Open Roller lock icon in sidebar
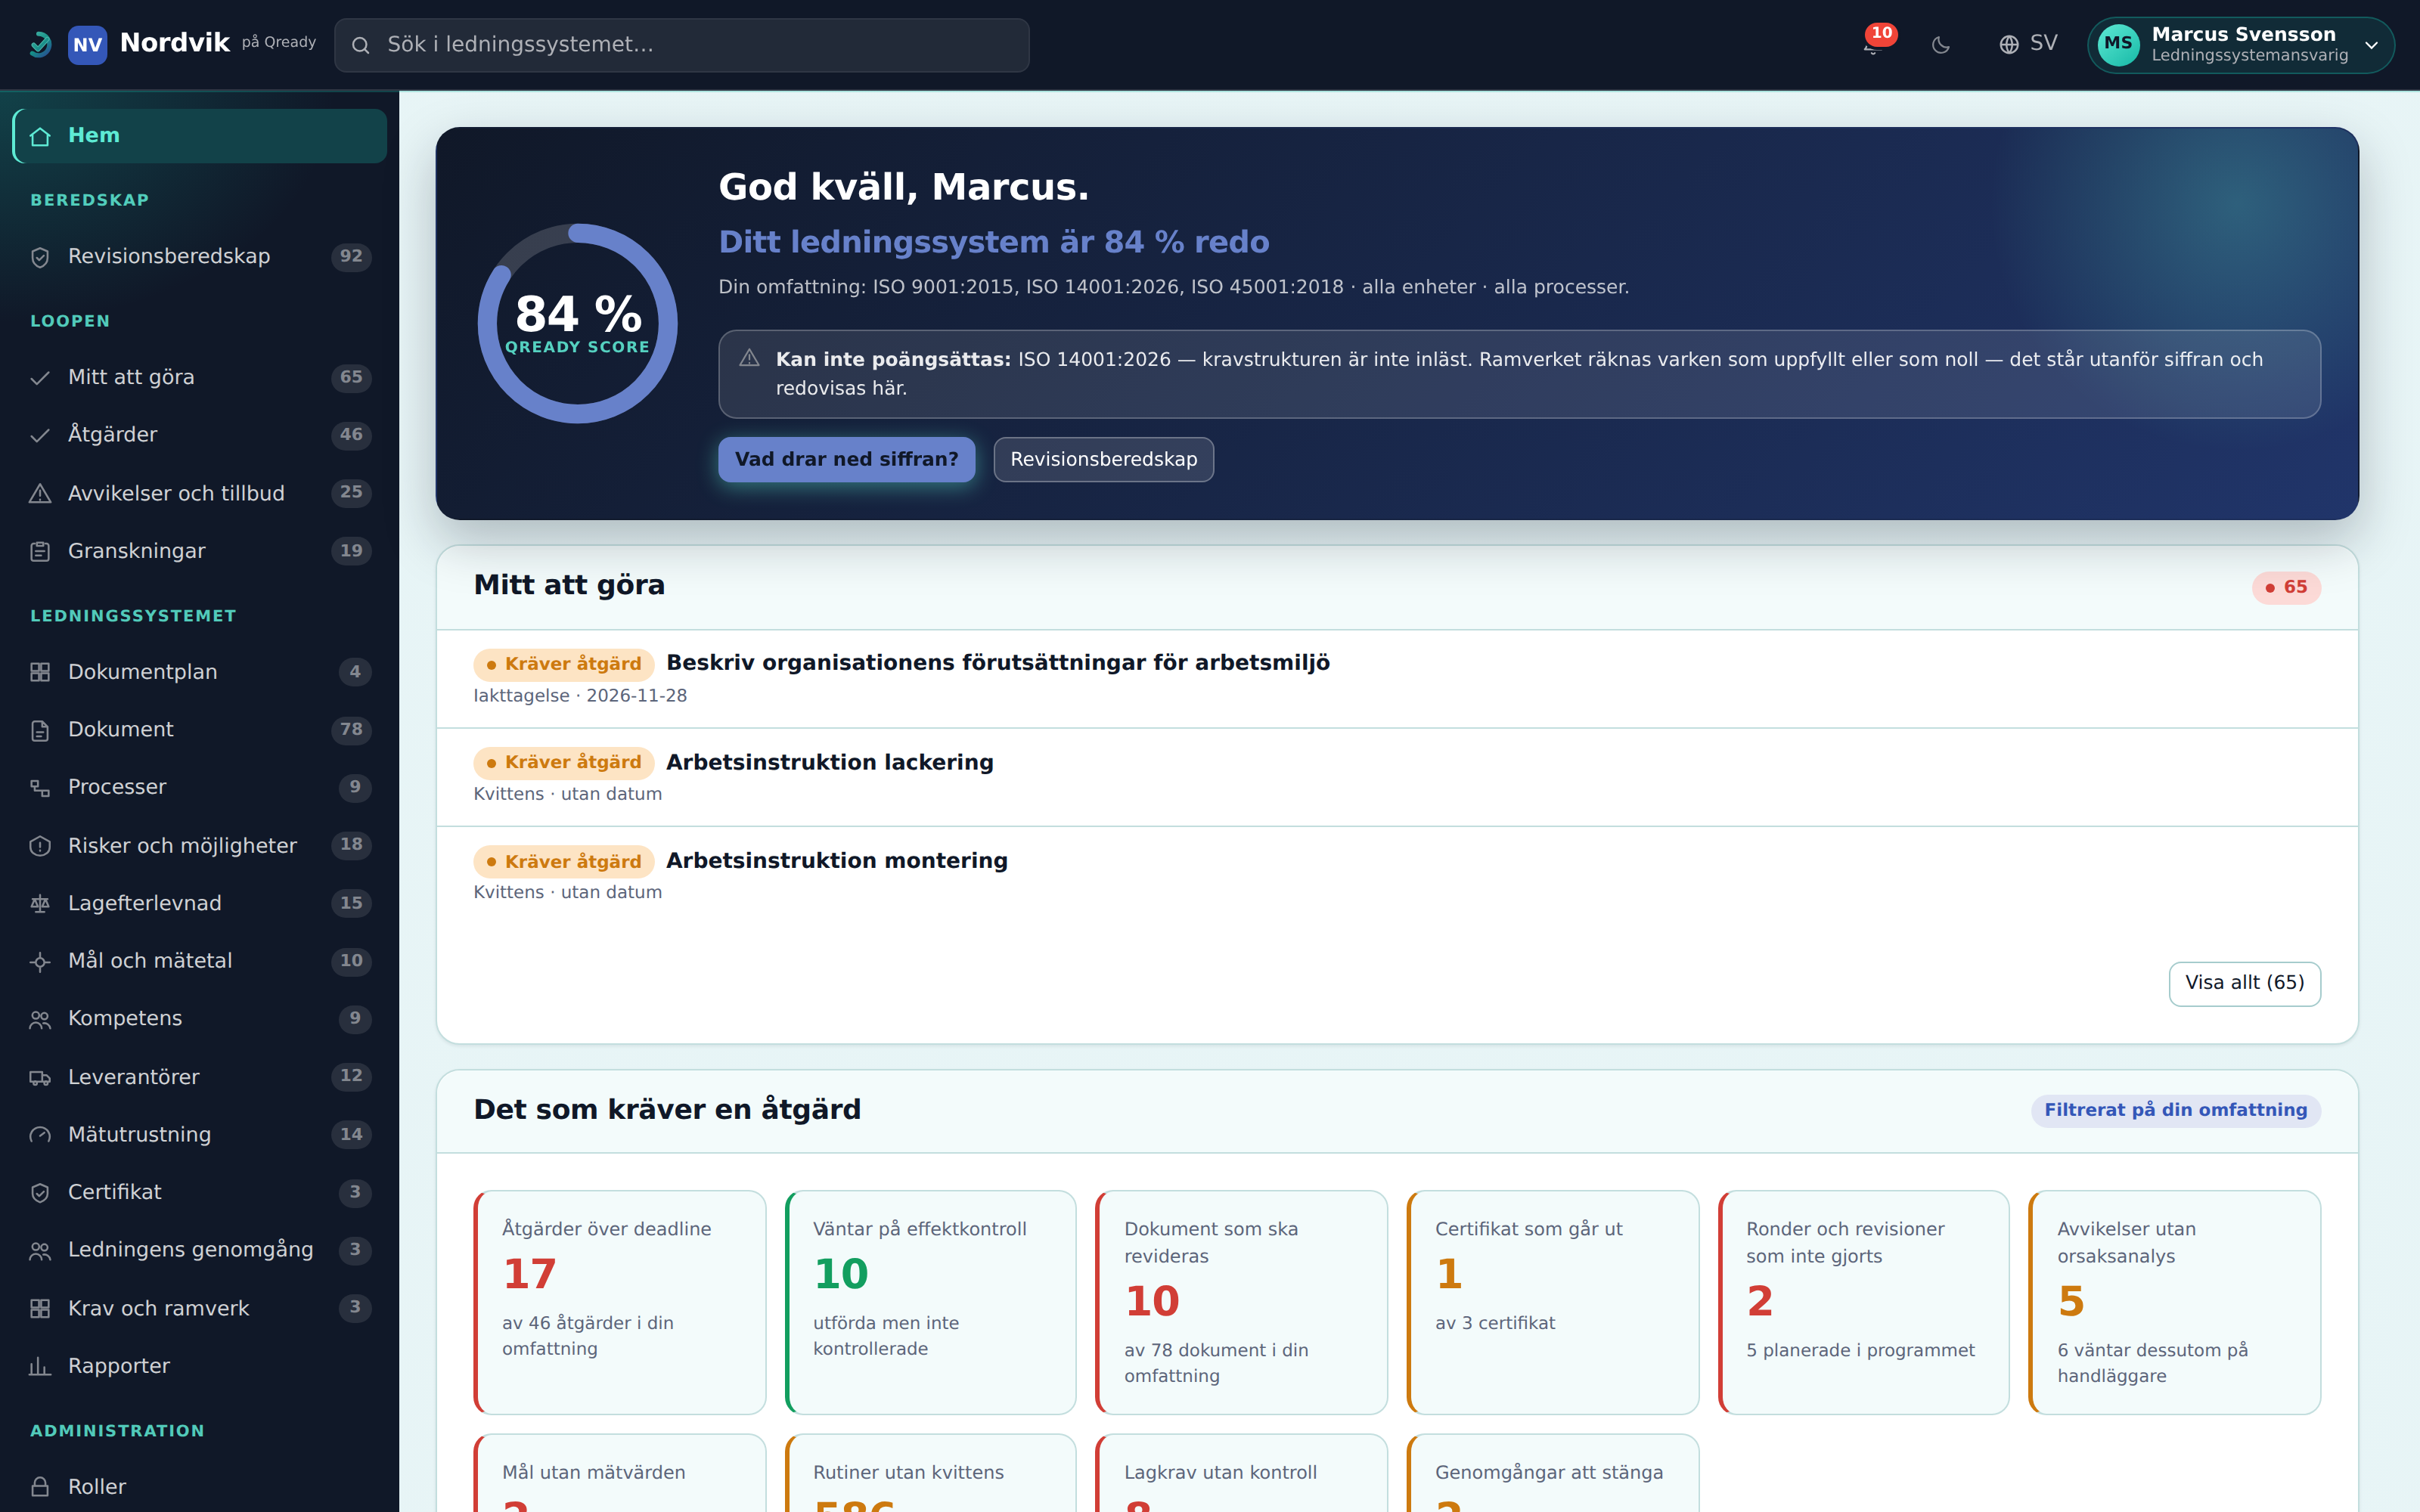The image size is (2420, 1512). coord(40,1487)
